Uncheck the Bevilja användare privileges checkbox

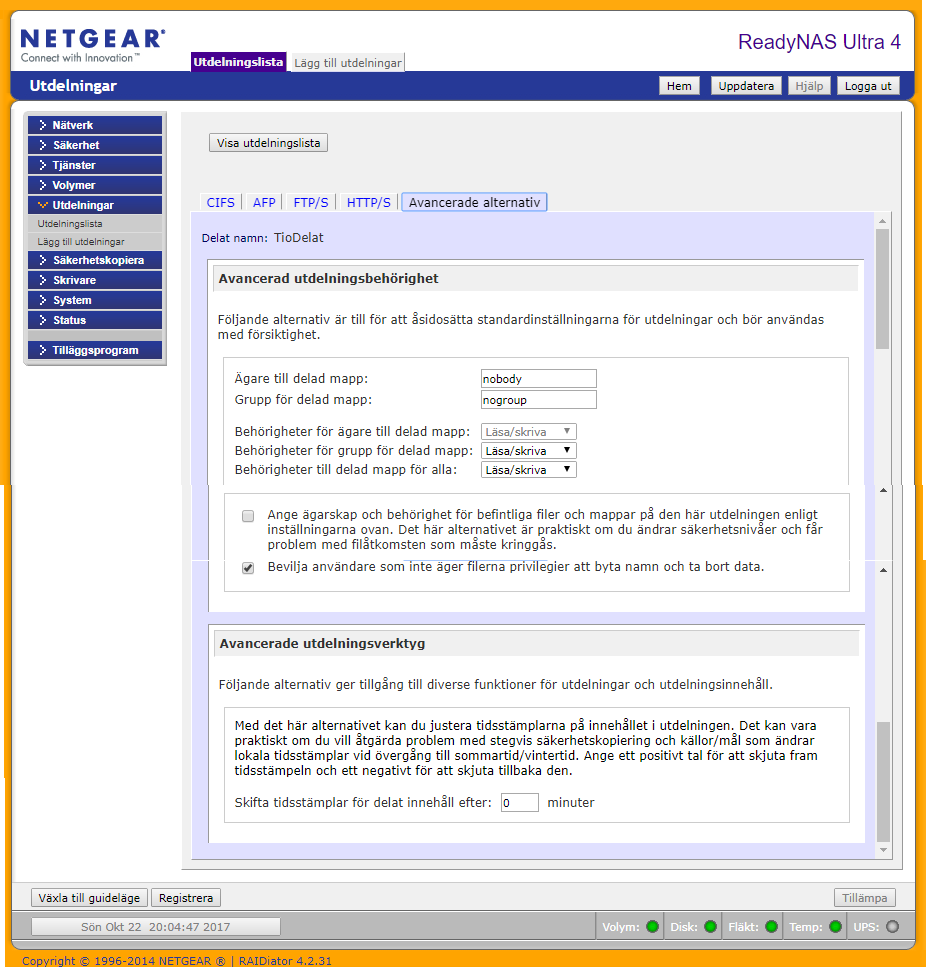point(248,568)
